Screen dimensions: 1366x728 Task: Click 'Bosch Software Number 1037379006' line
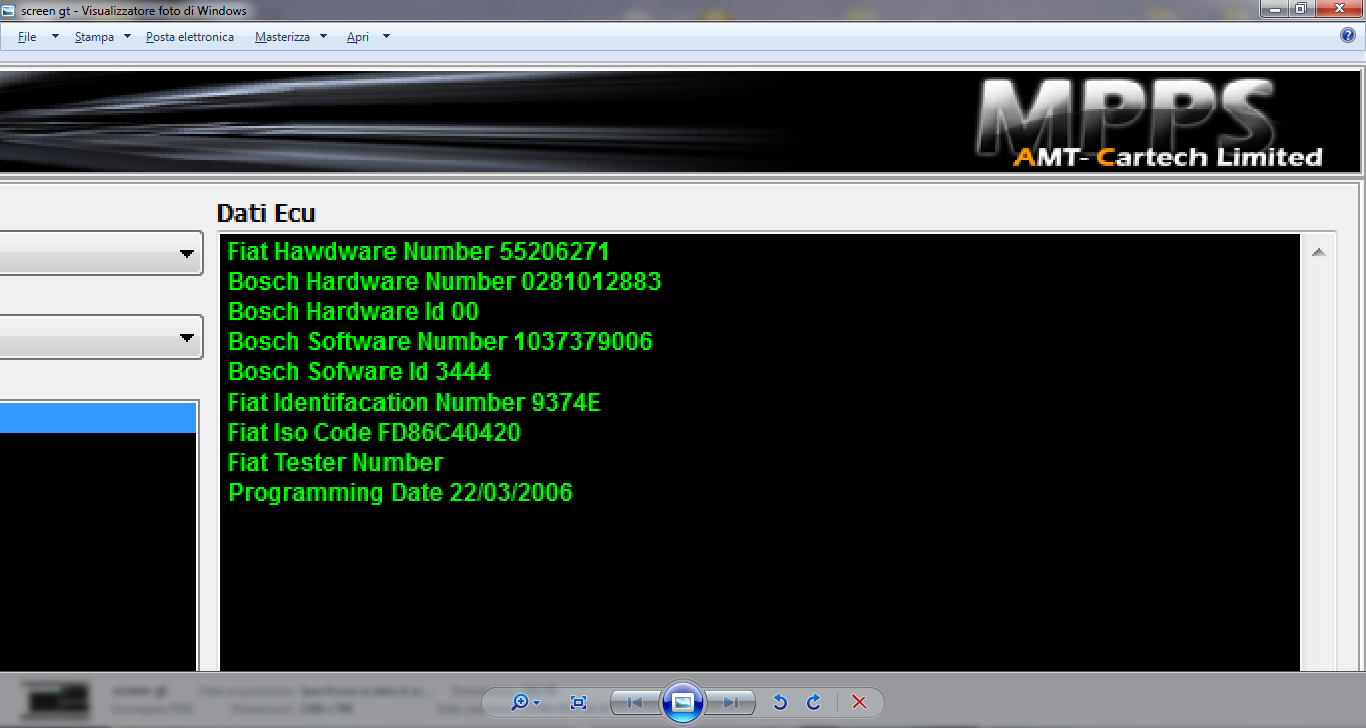click(x=440, y=341)
